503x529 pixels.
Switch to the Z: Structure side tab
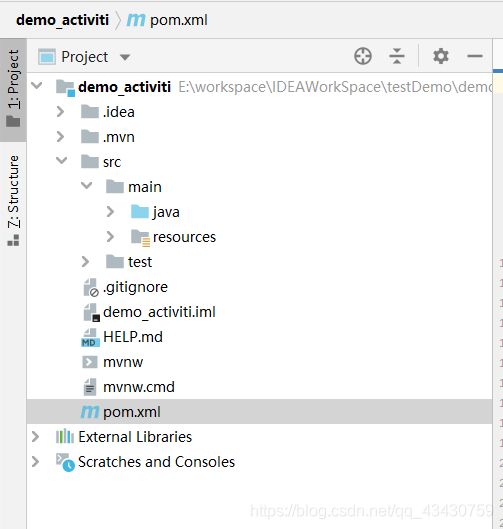click(x=13, y=200)
